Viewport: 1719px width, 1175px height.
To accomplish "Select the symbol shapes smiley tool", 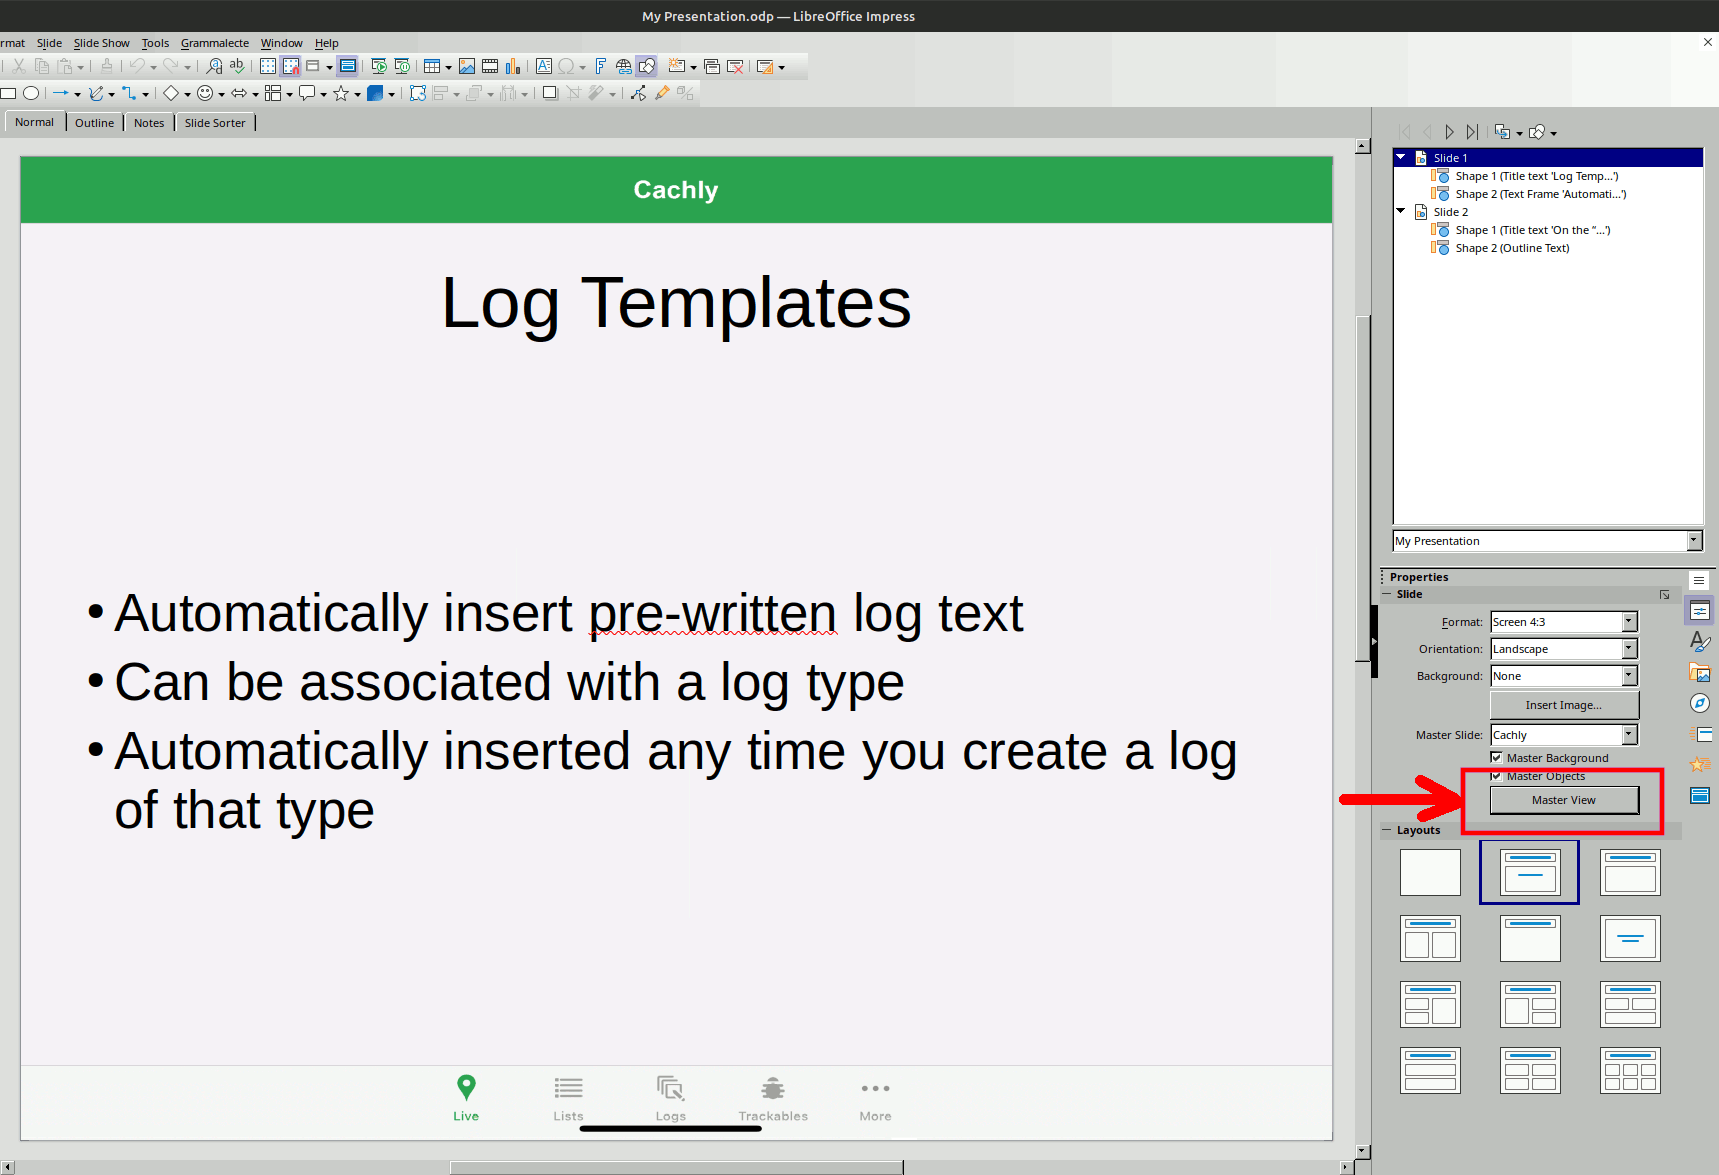I will pos(205,93).
